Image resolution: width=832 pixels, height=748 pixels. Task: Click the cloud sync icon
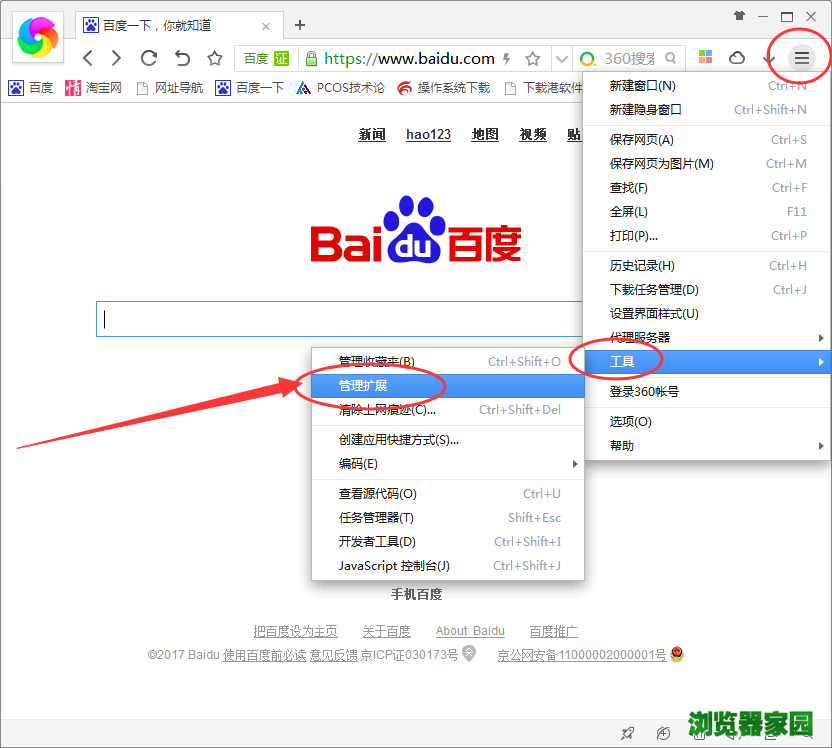click(737, 58)
